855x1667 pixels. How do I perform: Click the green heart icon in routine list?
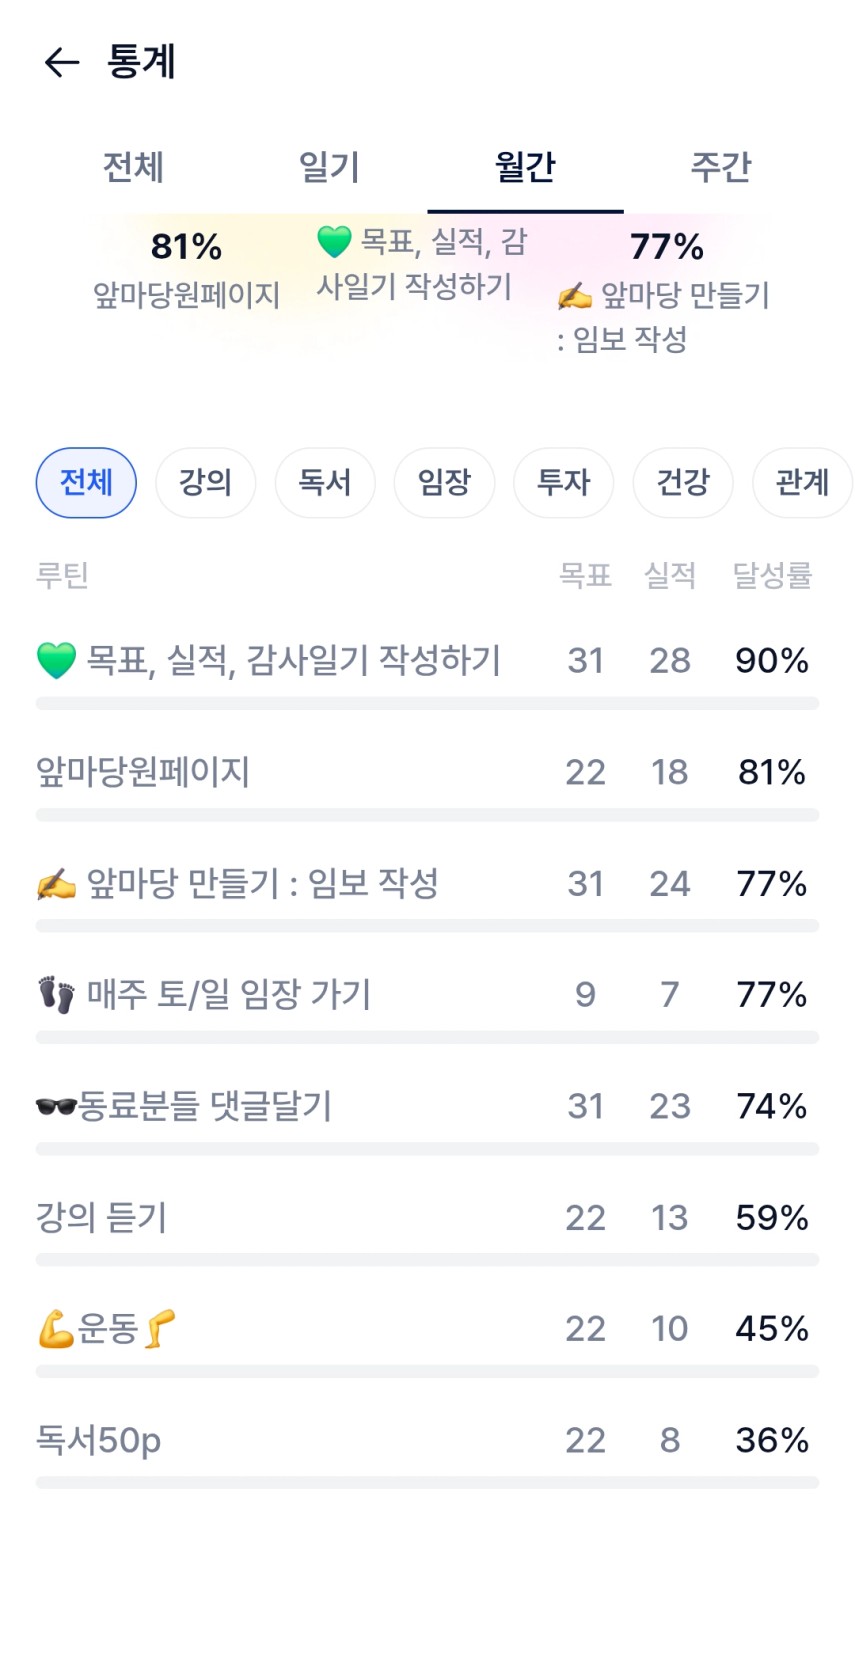coord(56,661)
